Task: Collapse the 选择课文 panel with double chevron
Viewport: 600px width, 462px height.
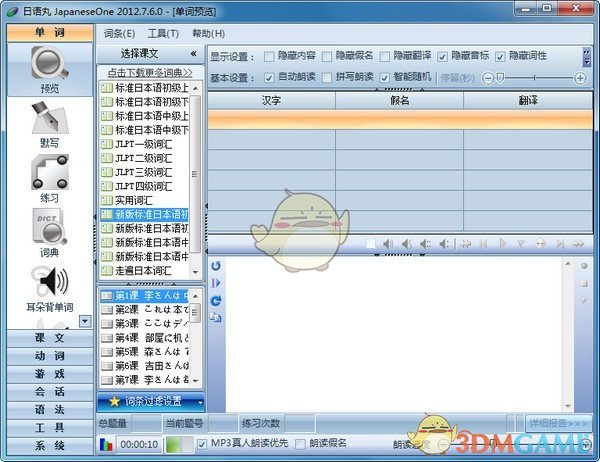Action: (x=192, y=53)
